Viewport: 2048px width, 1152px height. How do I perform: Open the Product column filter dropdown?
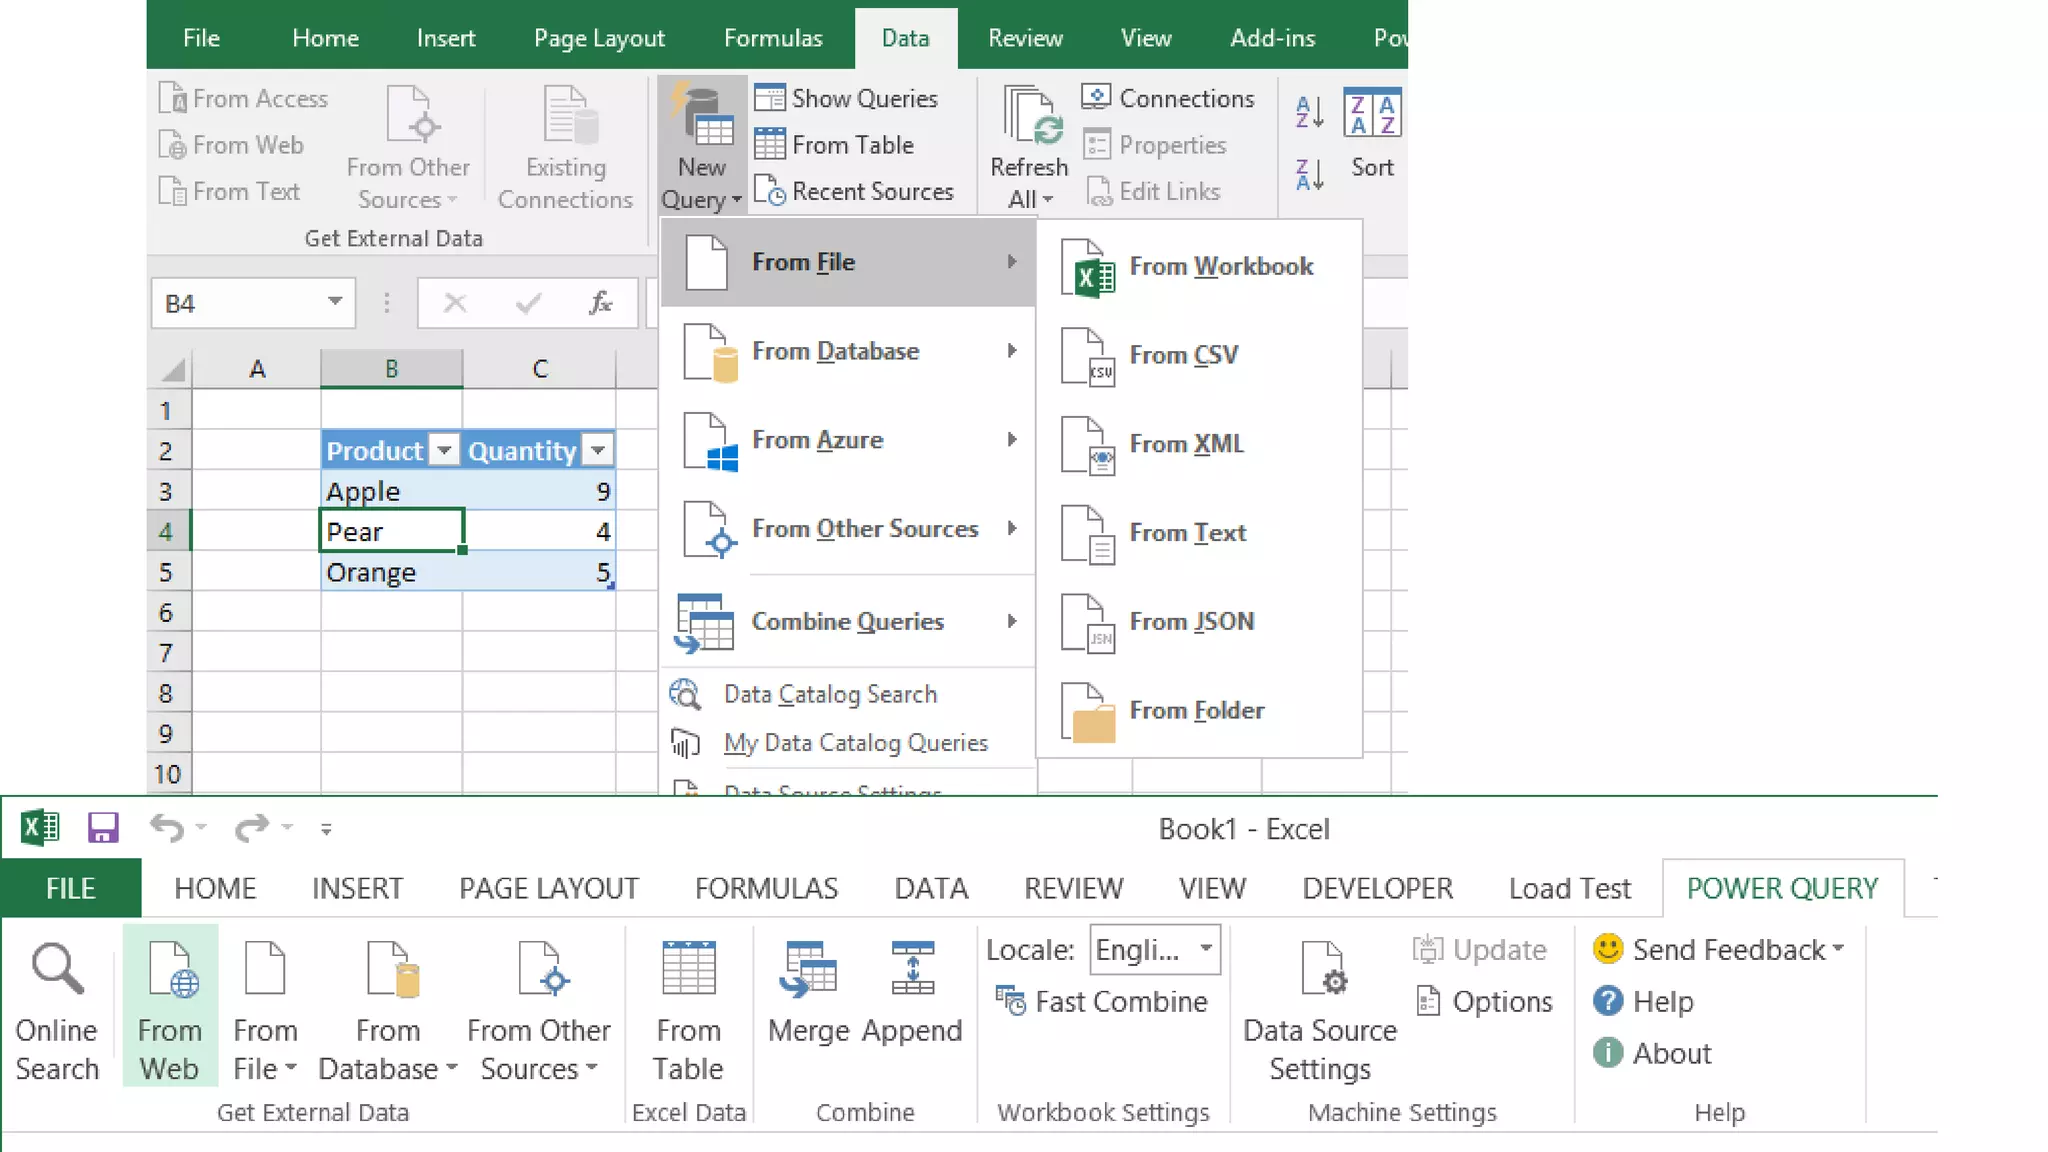click(444, 451)
